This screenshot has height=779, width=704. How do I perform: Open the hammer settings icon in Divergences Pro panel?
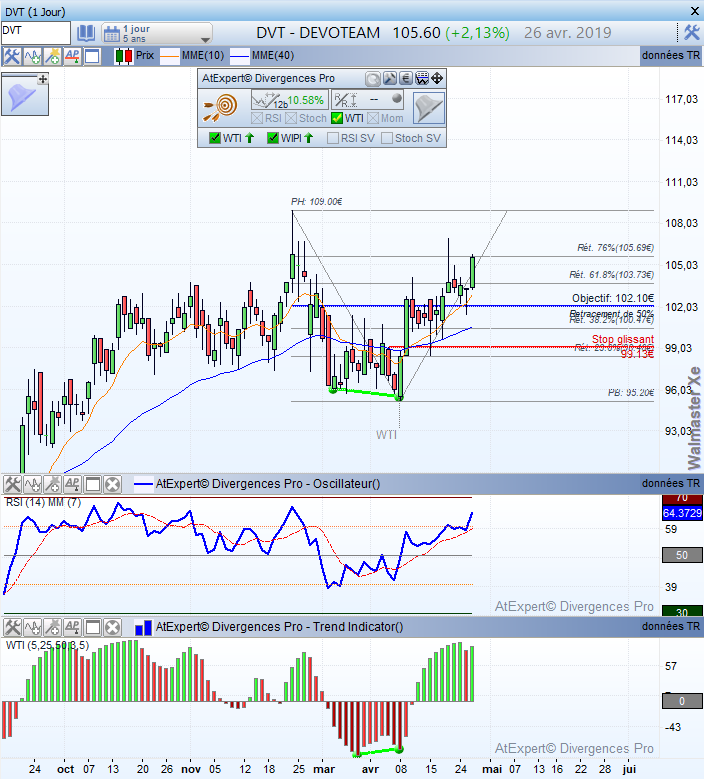click(390, 78)
